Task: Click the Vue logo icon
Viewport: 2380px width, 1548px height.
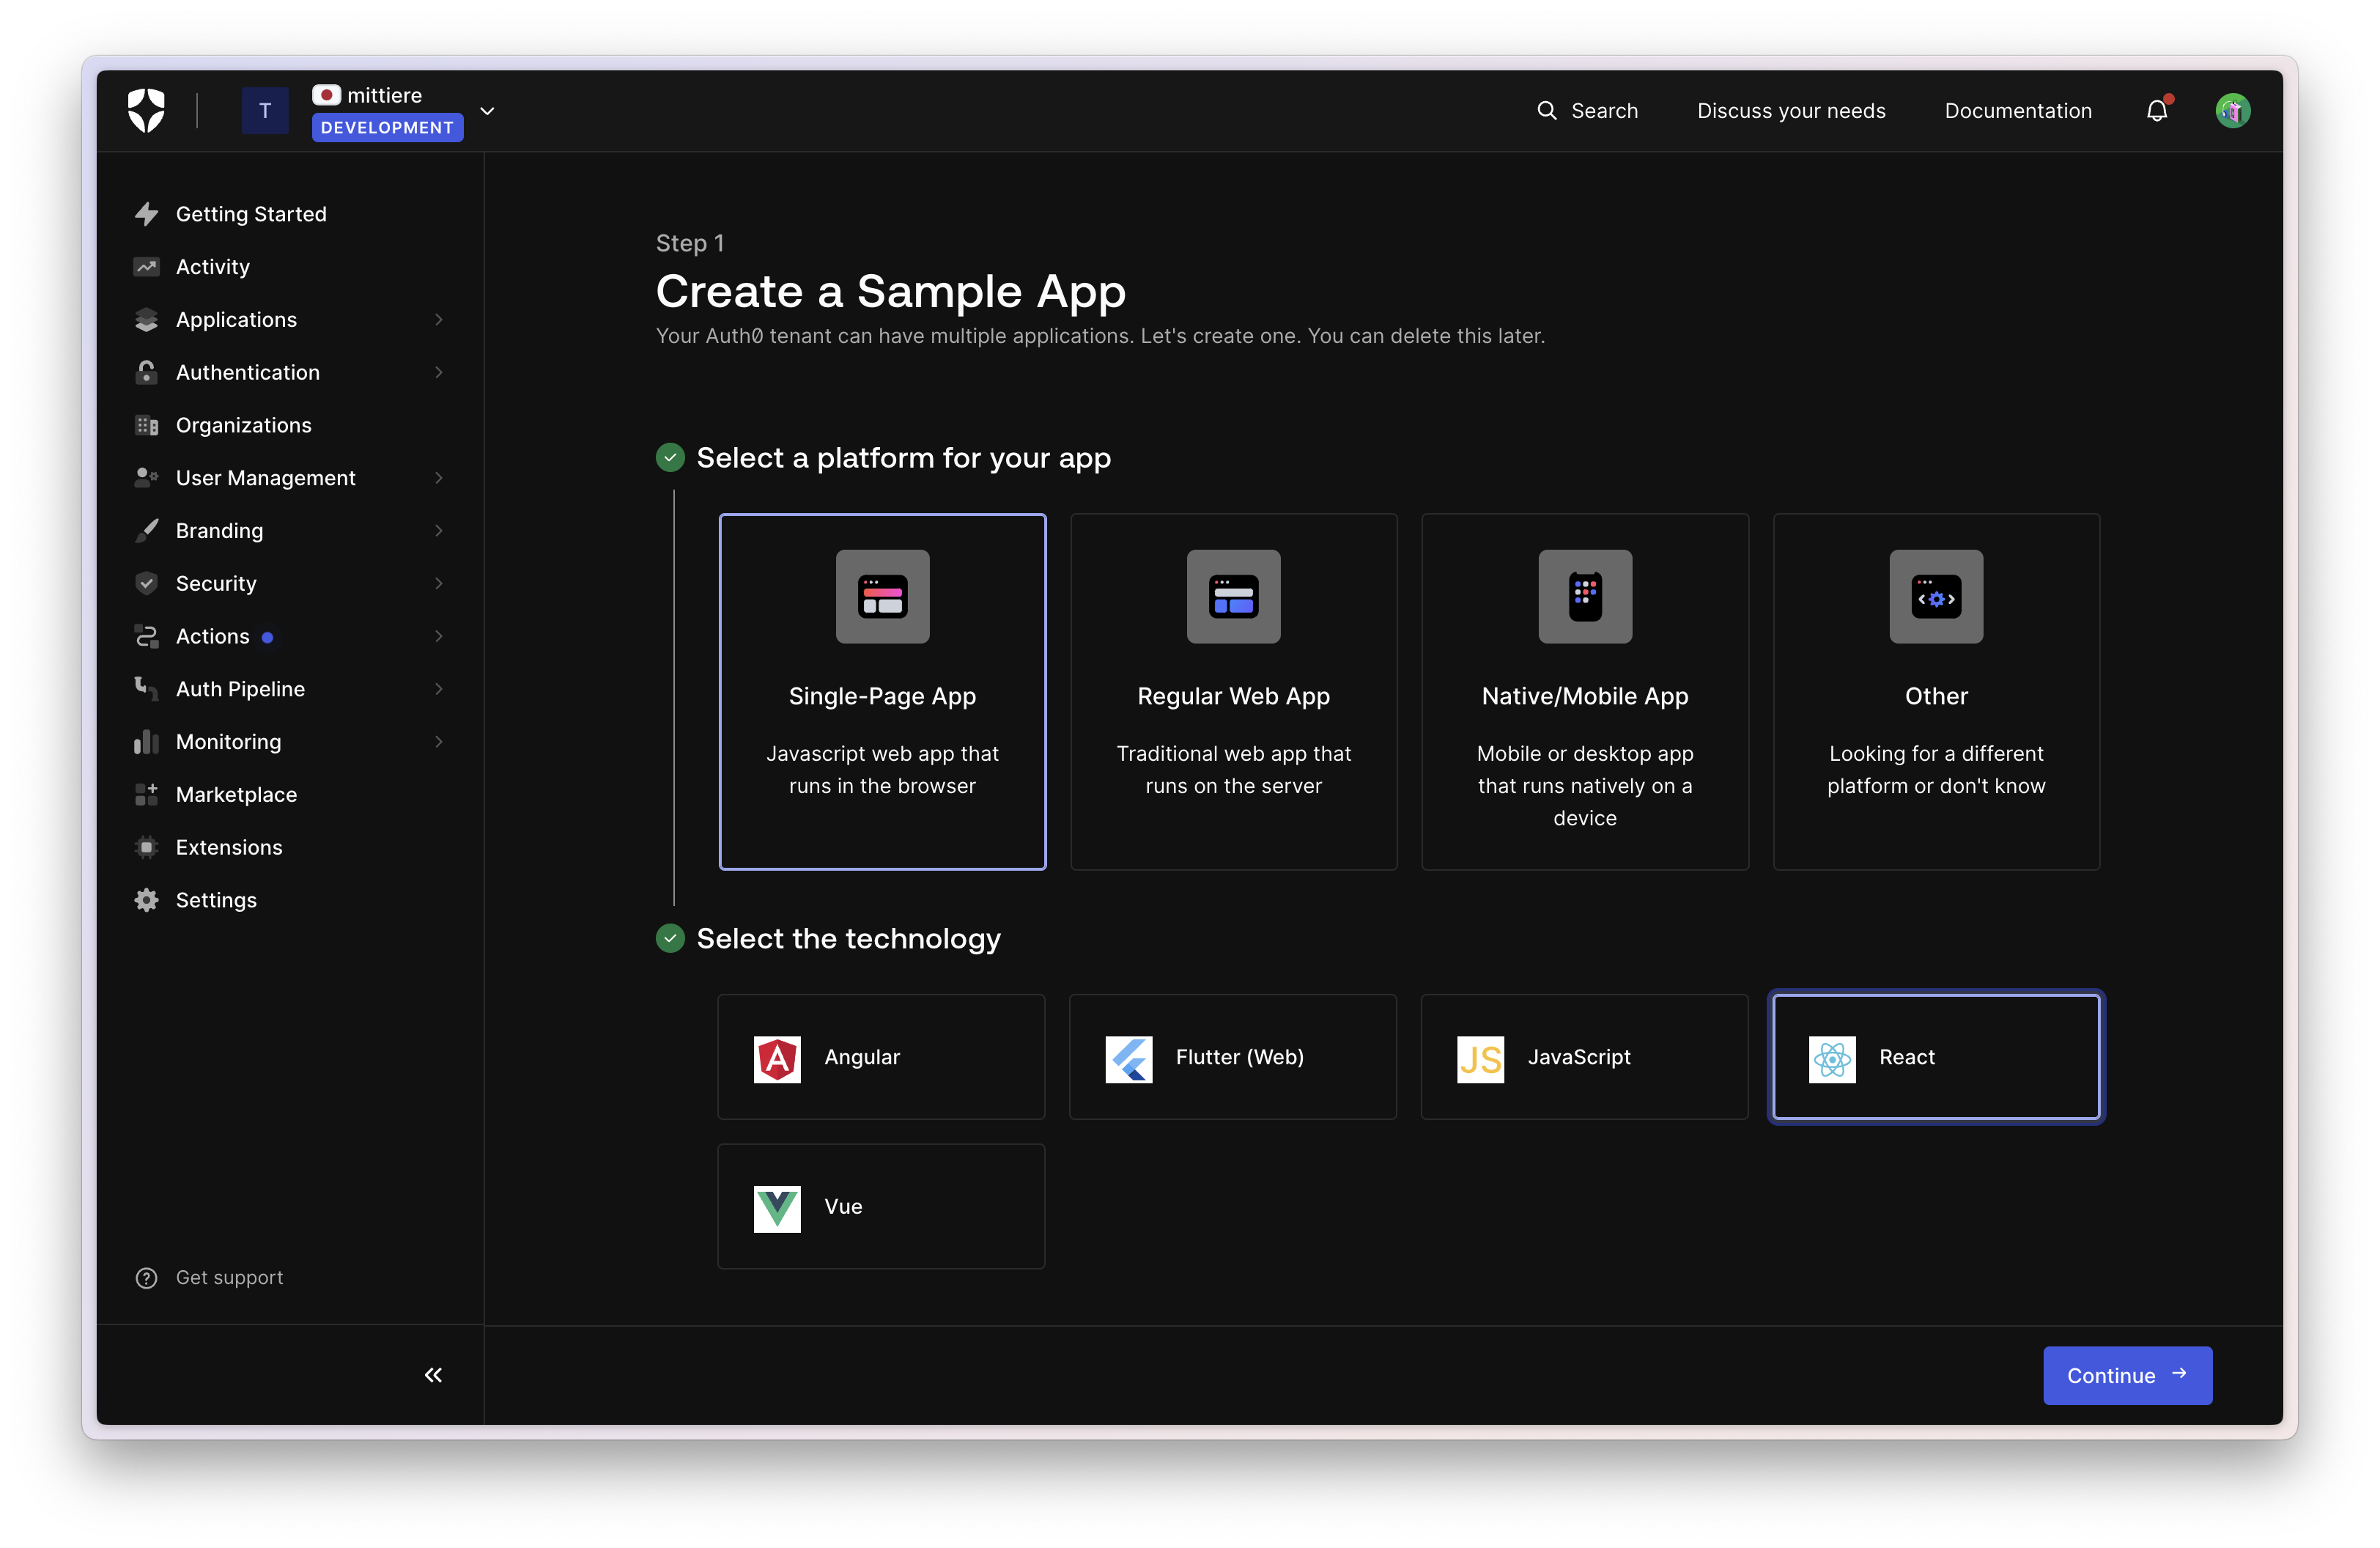Action: pyautogui.click(x=777, y=1208)
